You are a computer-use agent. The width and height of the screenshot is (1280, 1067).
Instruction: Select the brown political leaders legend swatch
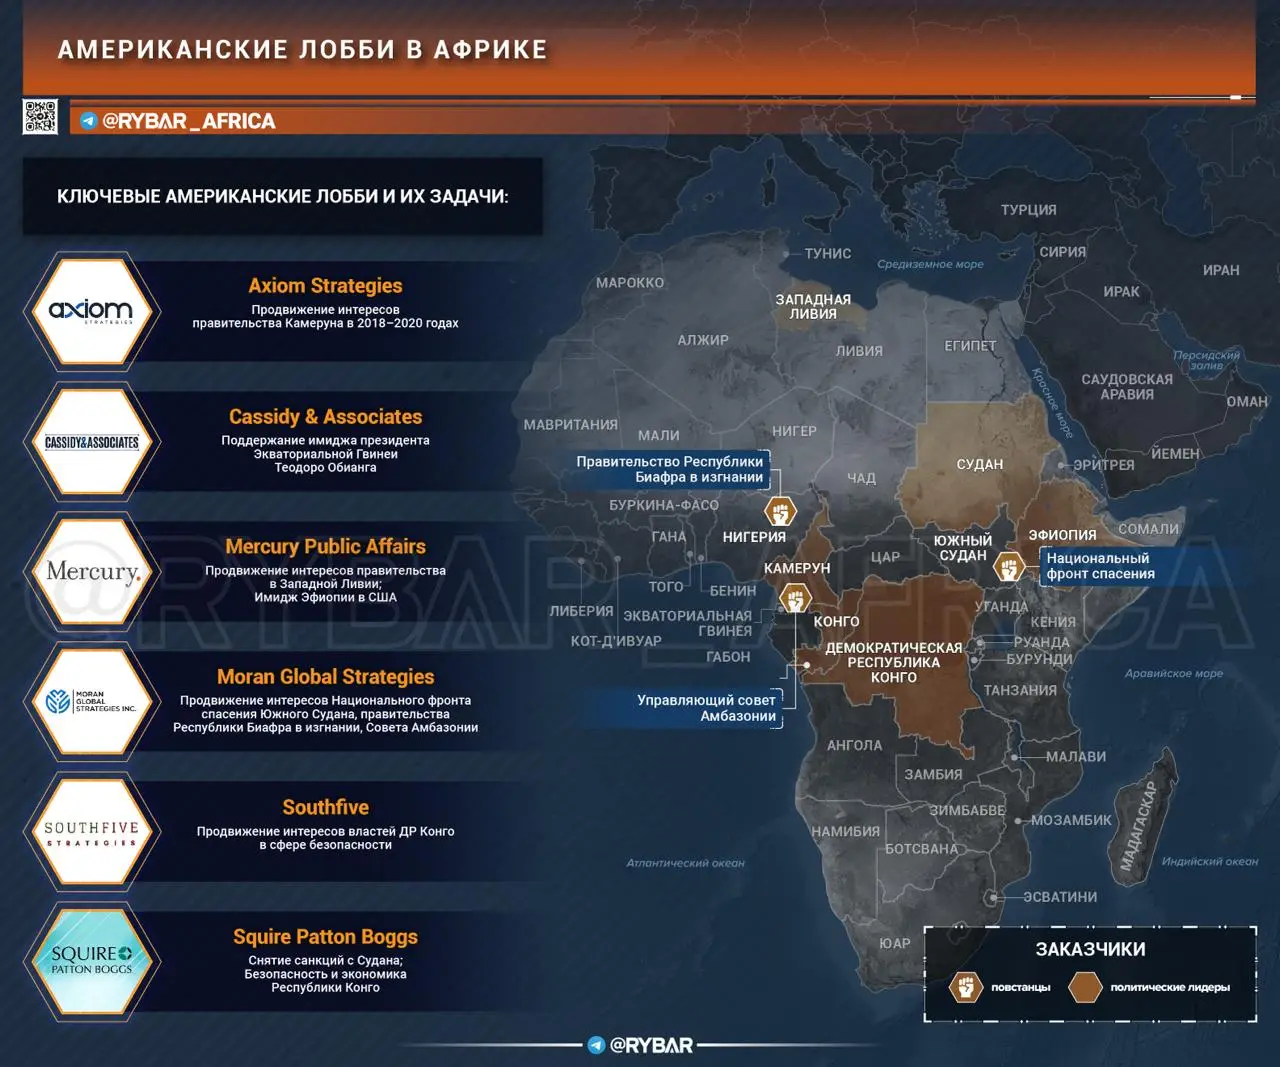[1085, 987]
